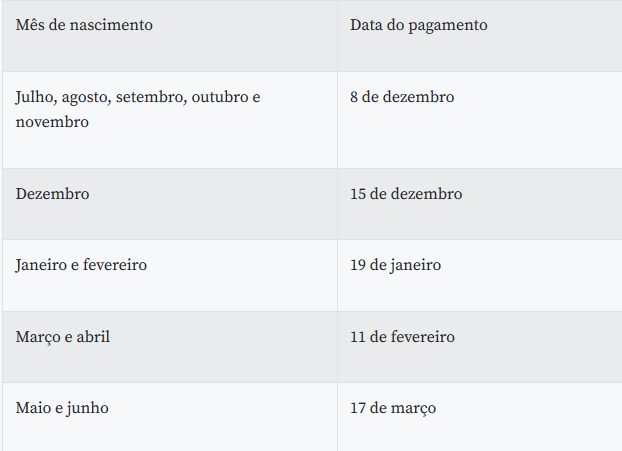Select the '8 de dezembro' payment date cell
The height and width of the screenshot is (451, 622).
click(402, 98)
